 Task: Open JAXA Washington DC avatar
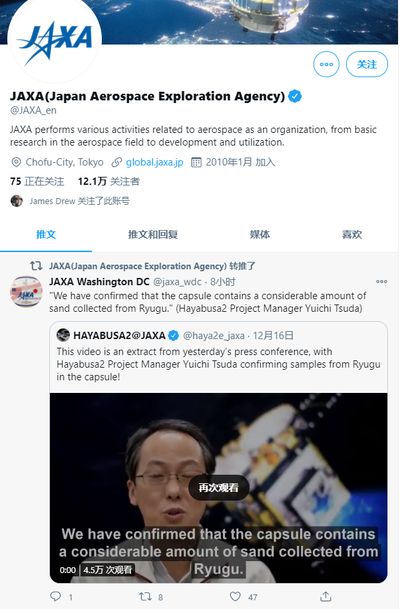26,291
